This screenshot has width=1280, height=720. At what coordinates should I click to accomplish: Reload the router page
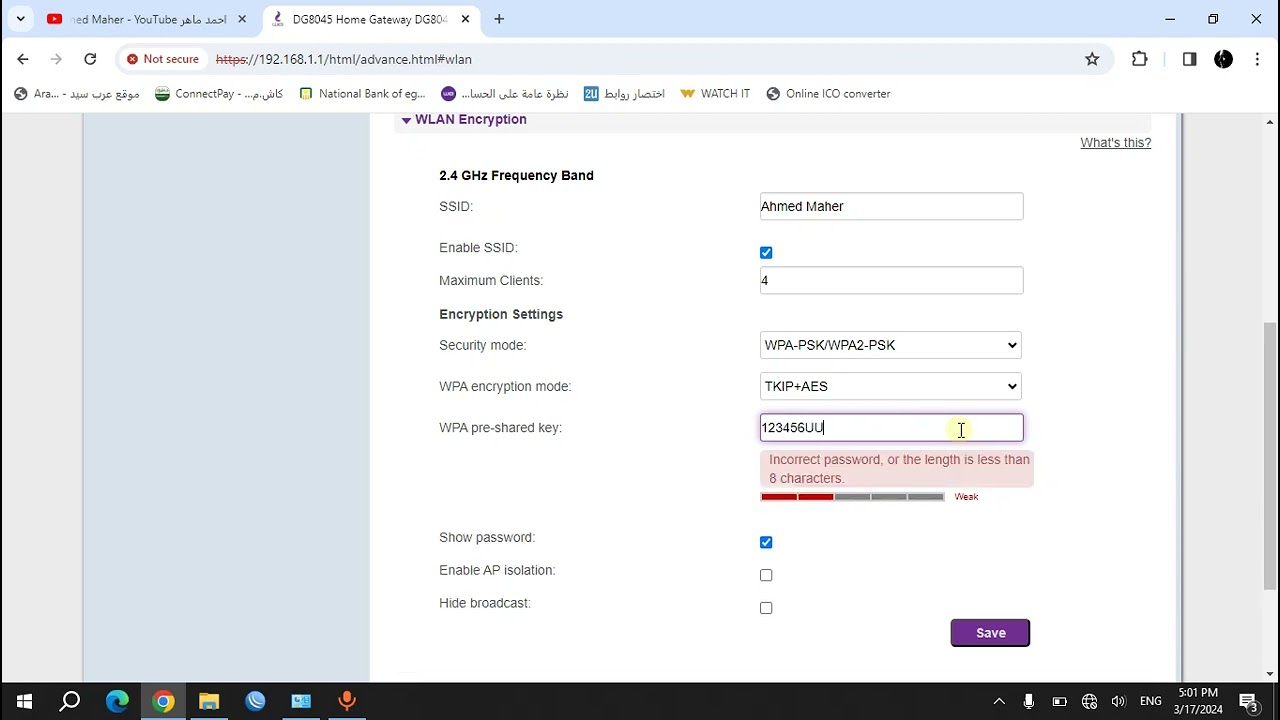tap(90, 59)
